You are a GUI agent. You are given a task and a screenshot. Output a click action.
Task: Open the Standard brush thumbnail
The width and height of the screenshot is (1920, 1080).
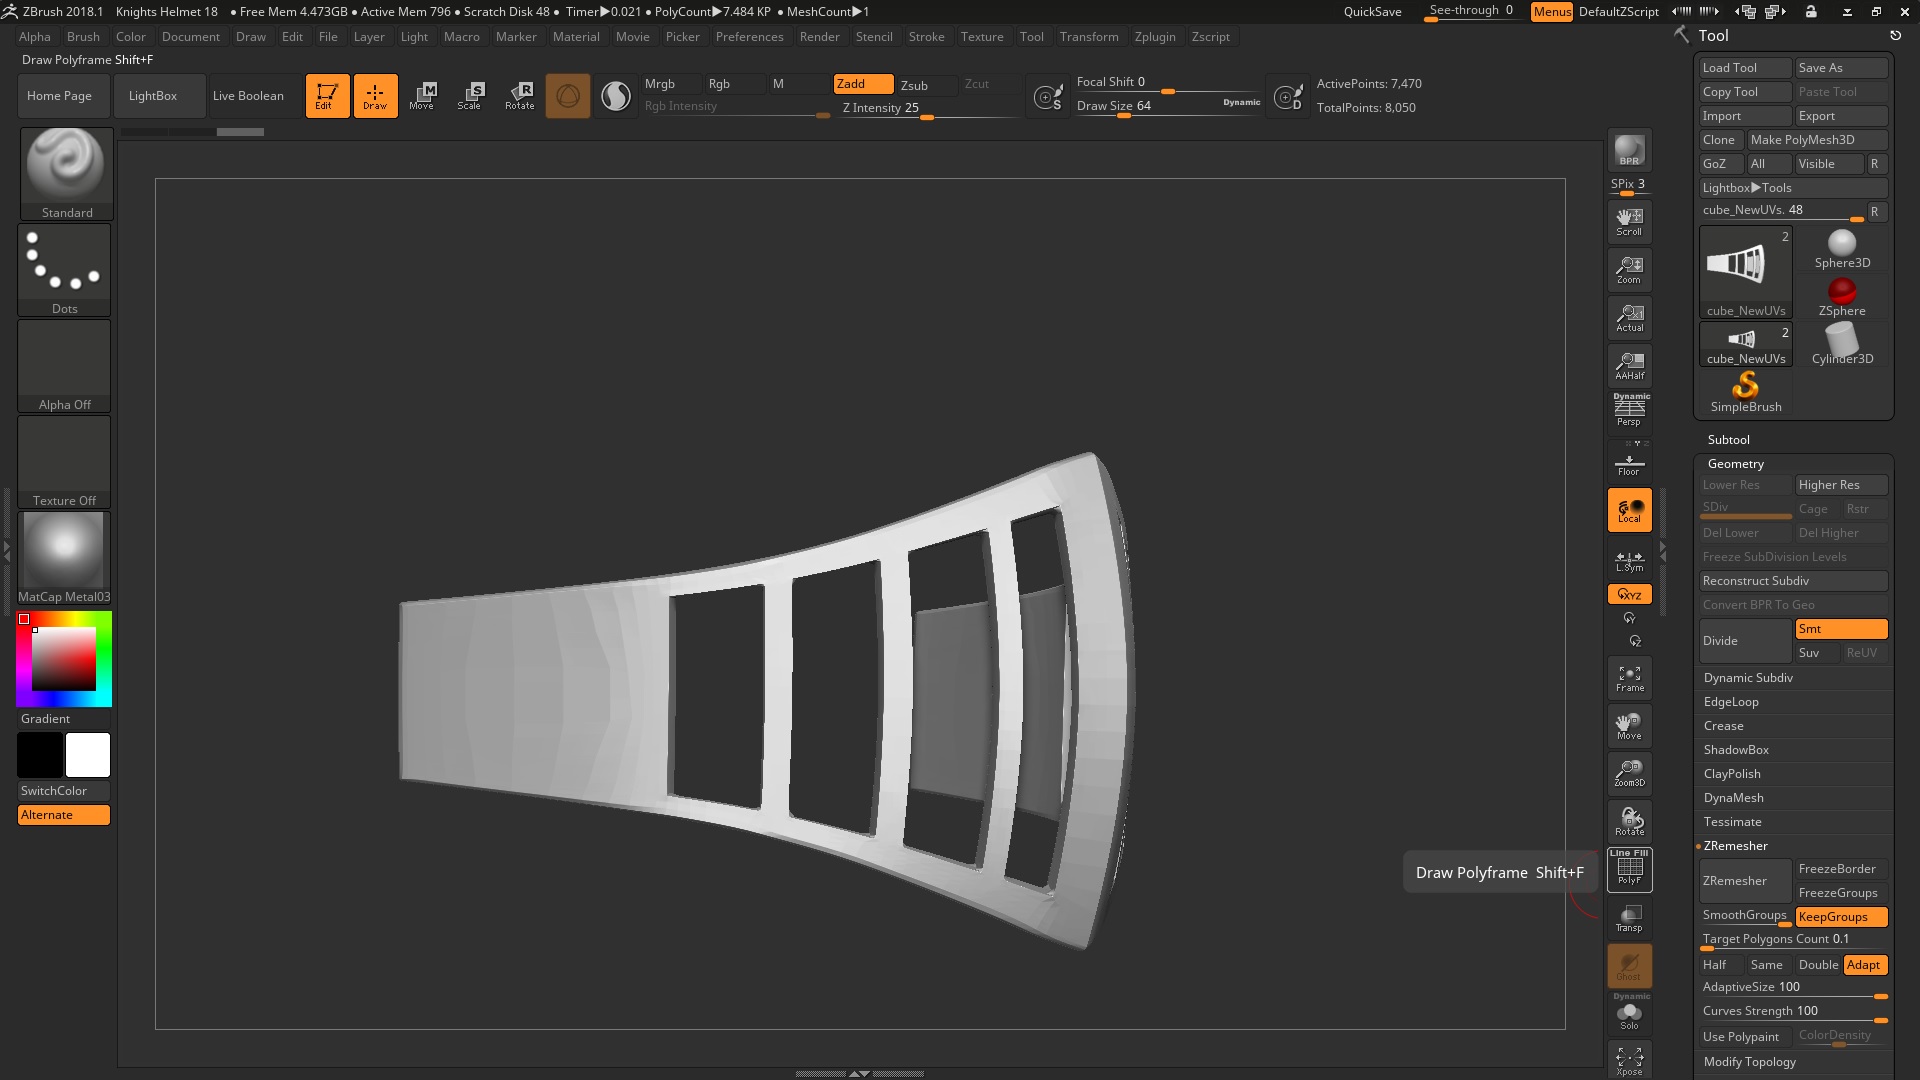tap(65, 174)
